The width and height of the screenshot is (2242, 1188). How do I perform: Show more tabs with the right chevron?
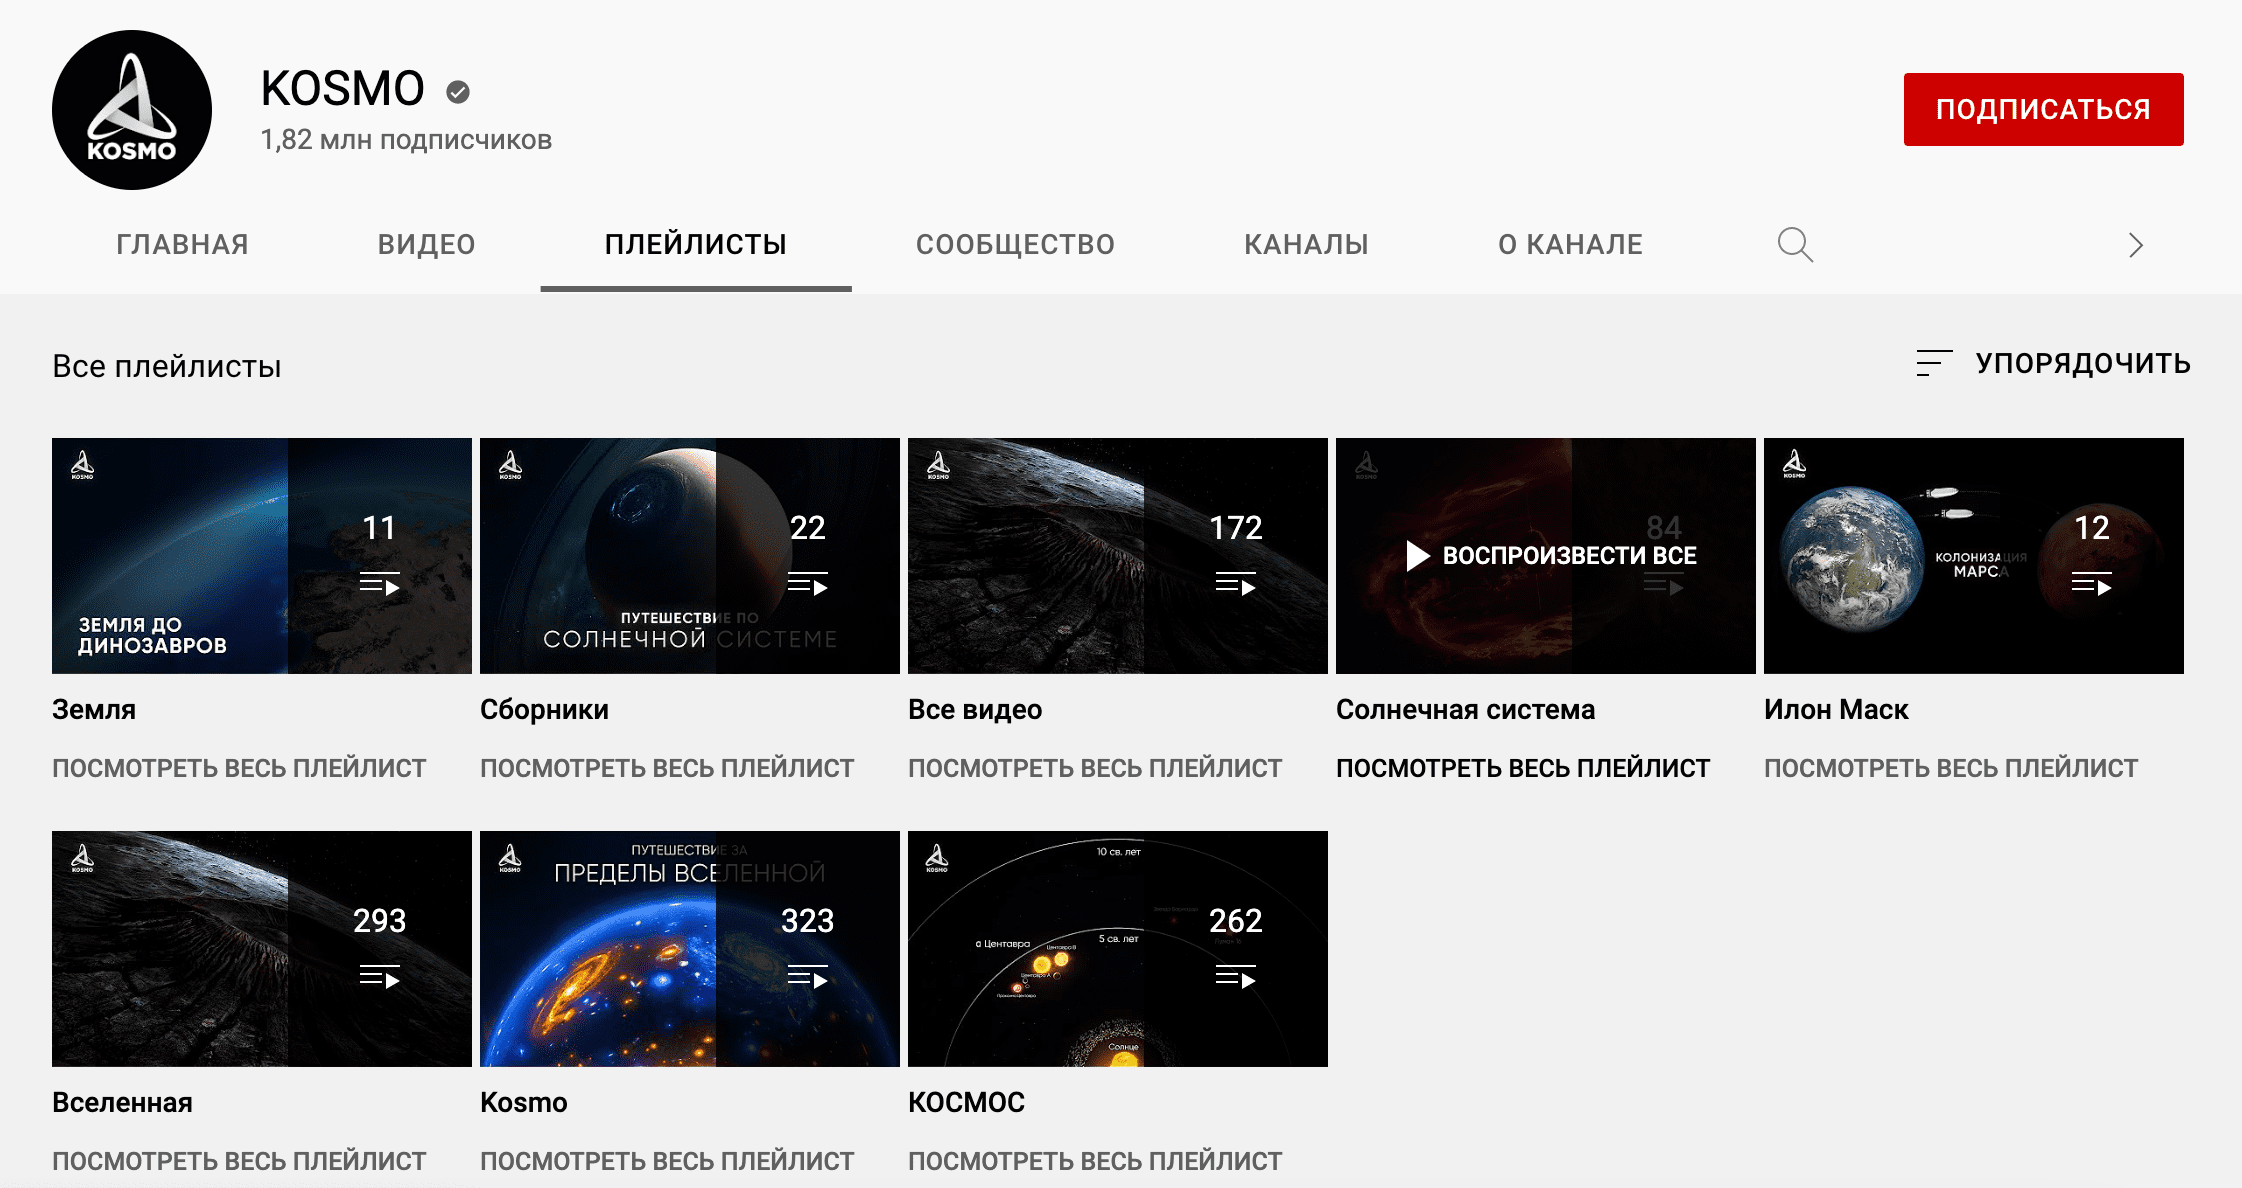click(x=2135, y=245)
